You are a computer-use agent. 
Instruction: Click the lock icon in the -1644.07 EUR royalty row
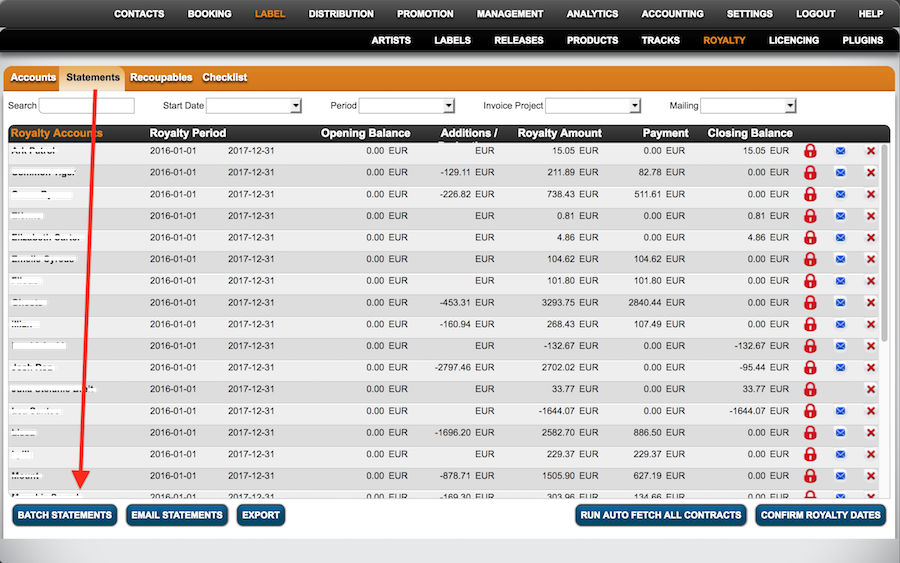pyautogui.click(x=810, y=411)
